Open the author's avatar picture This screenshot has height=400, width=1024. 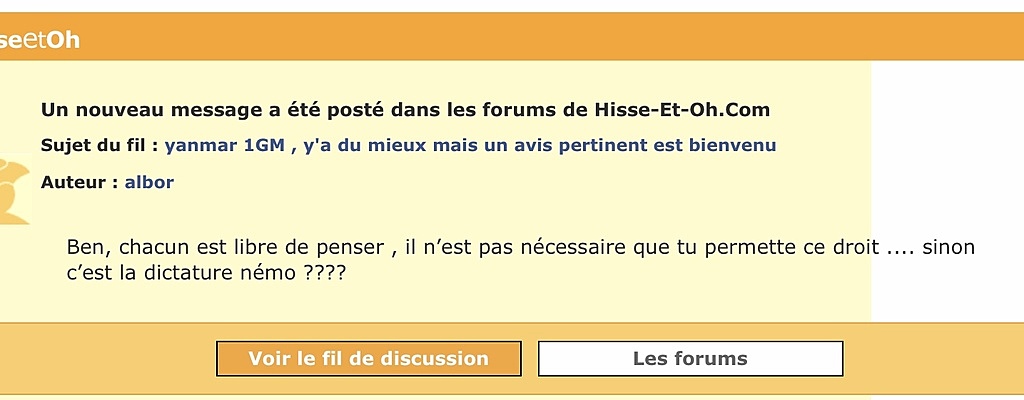(15, 190)
